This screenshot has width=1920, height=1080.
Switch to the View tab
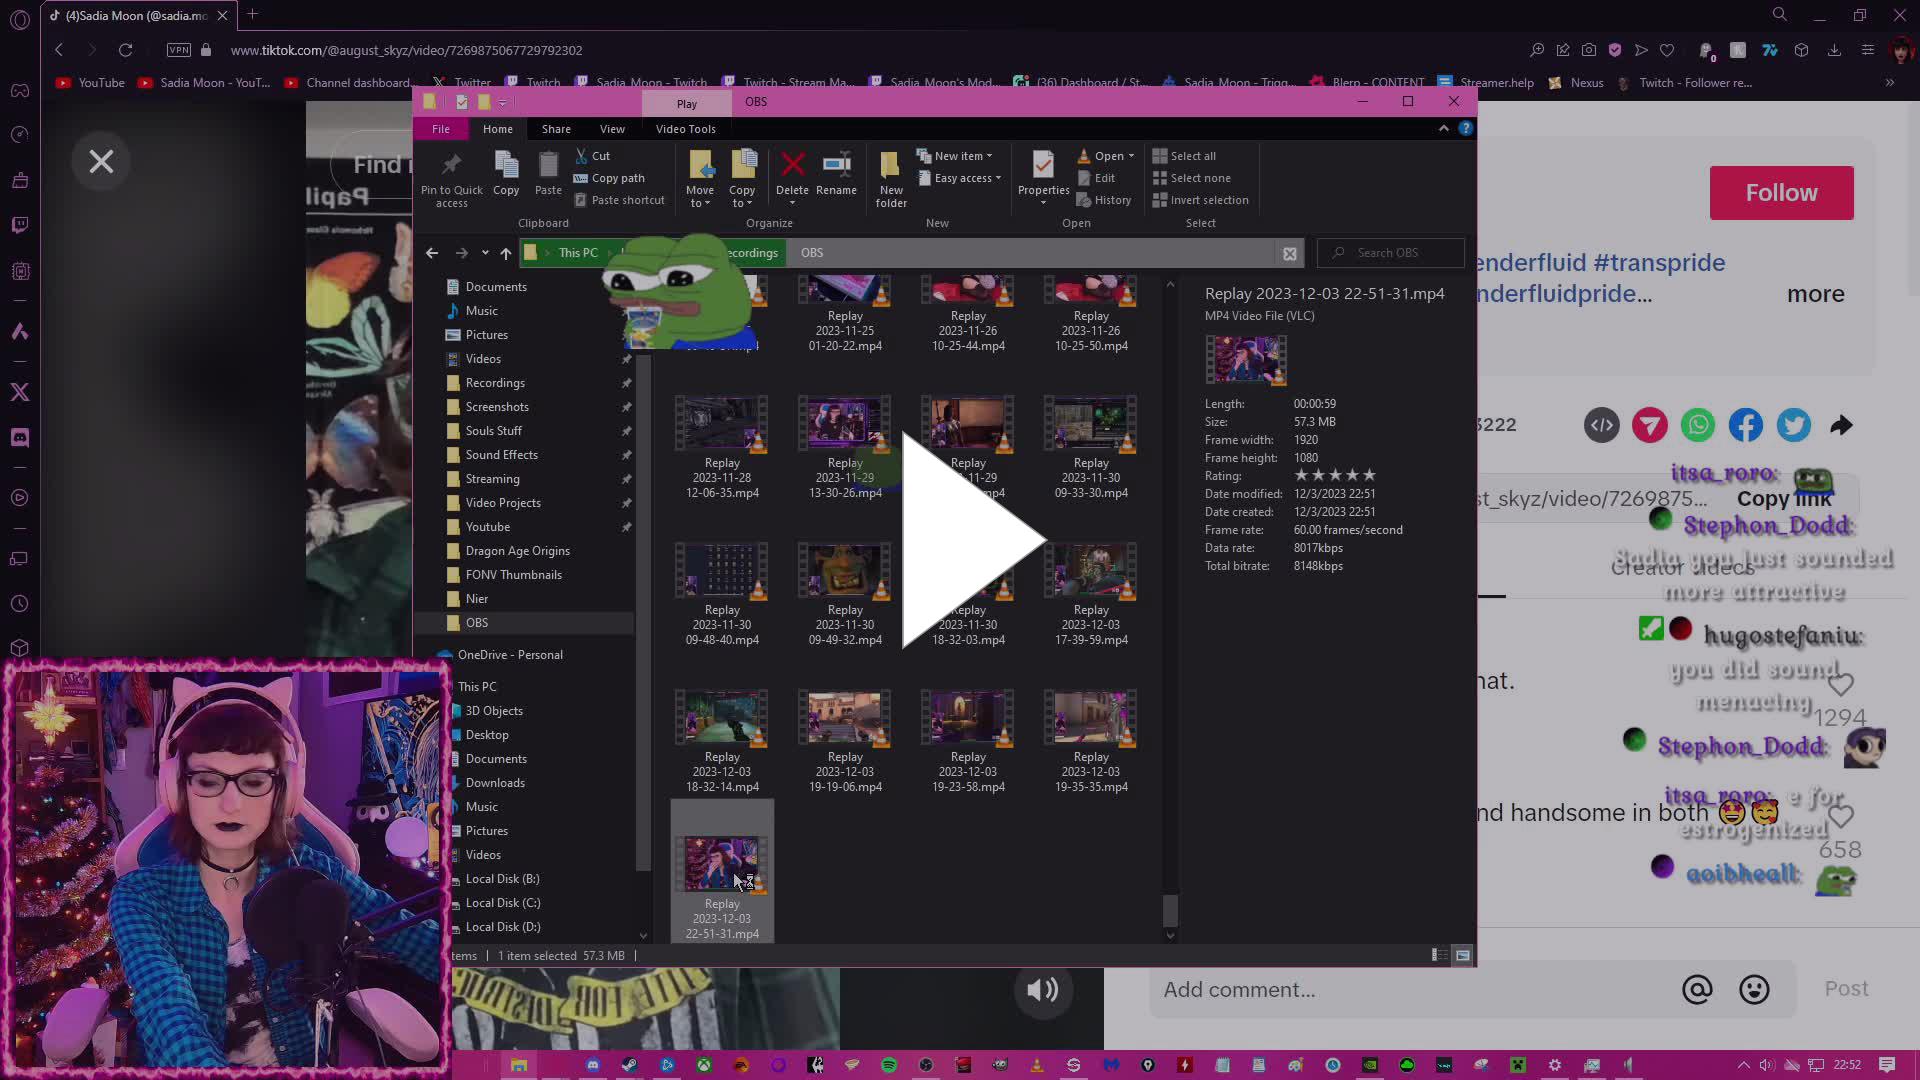612,128
